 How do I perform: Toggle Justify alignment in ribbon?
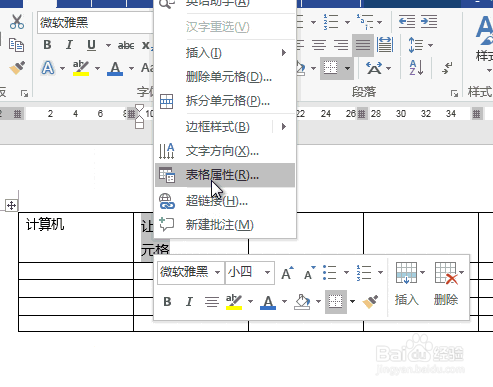pos(363,45)
